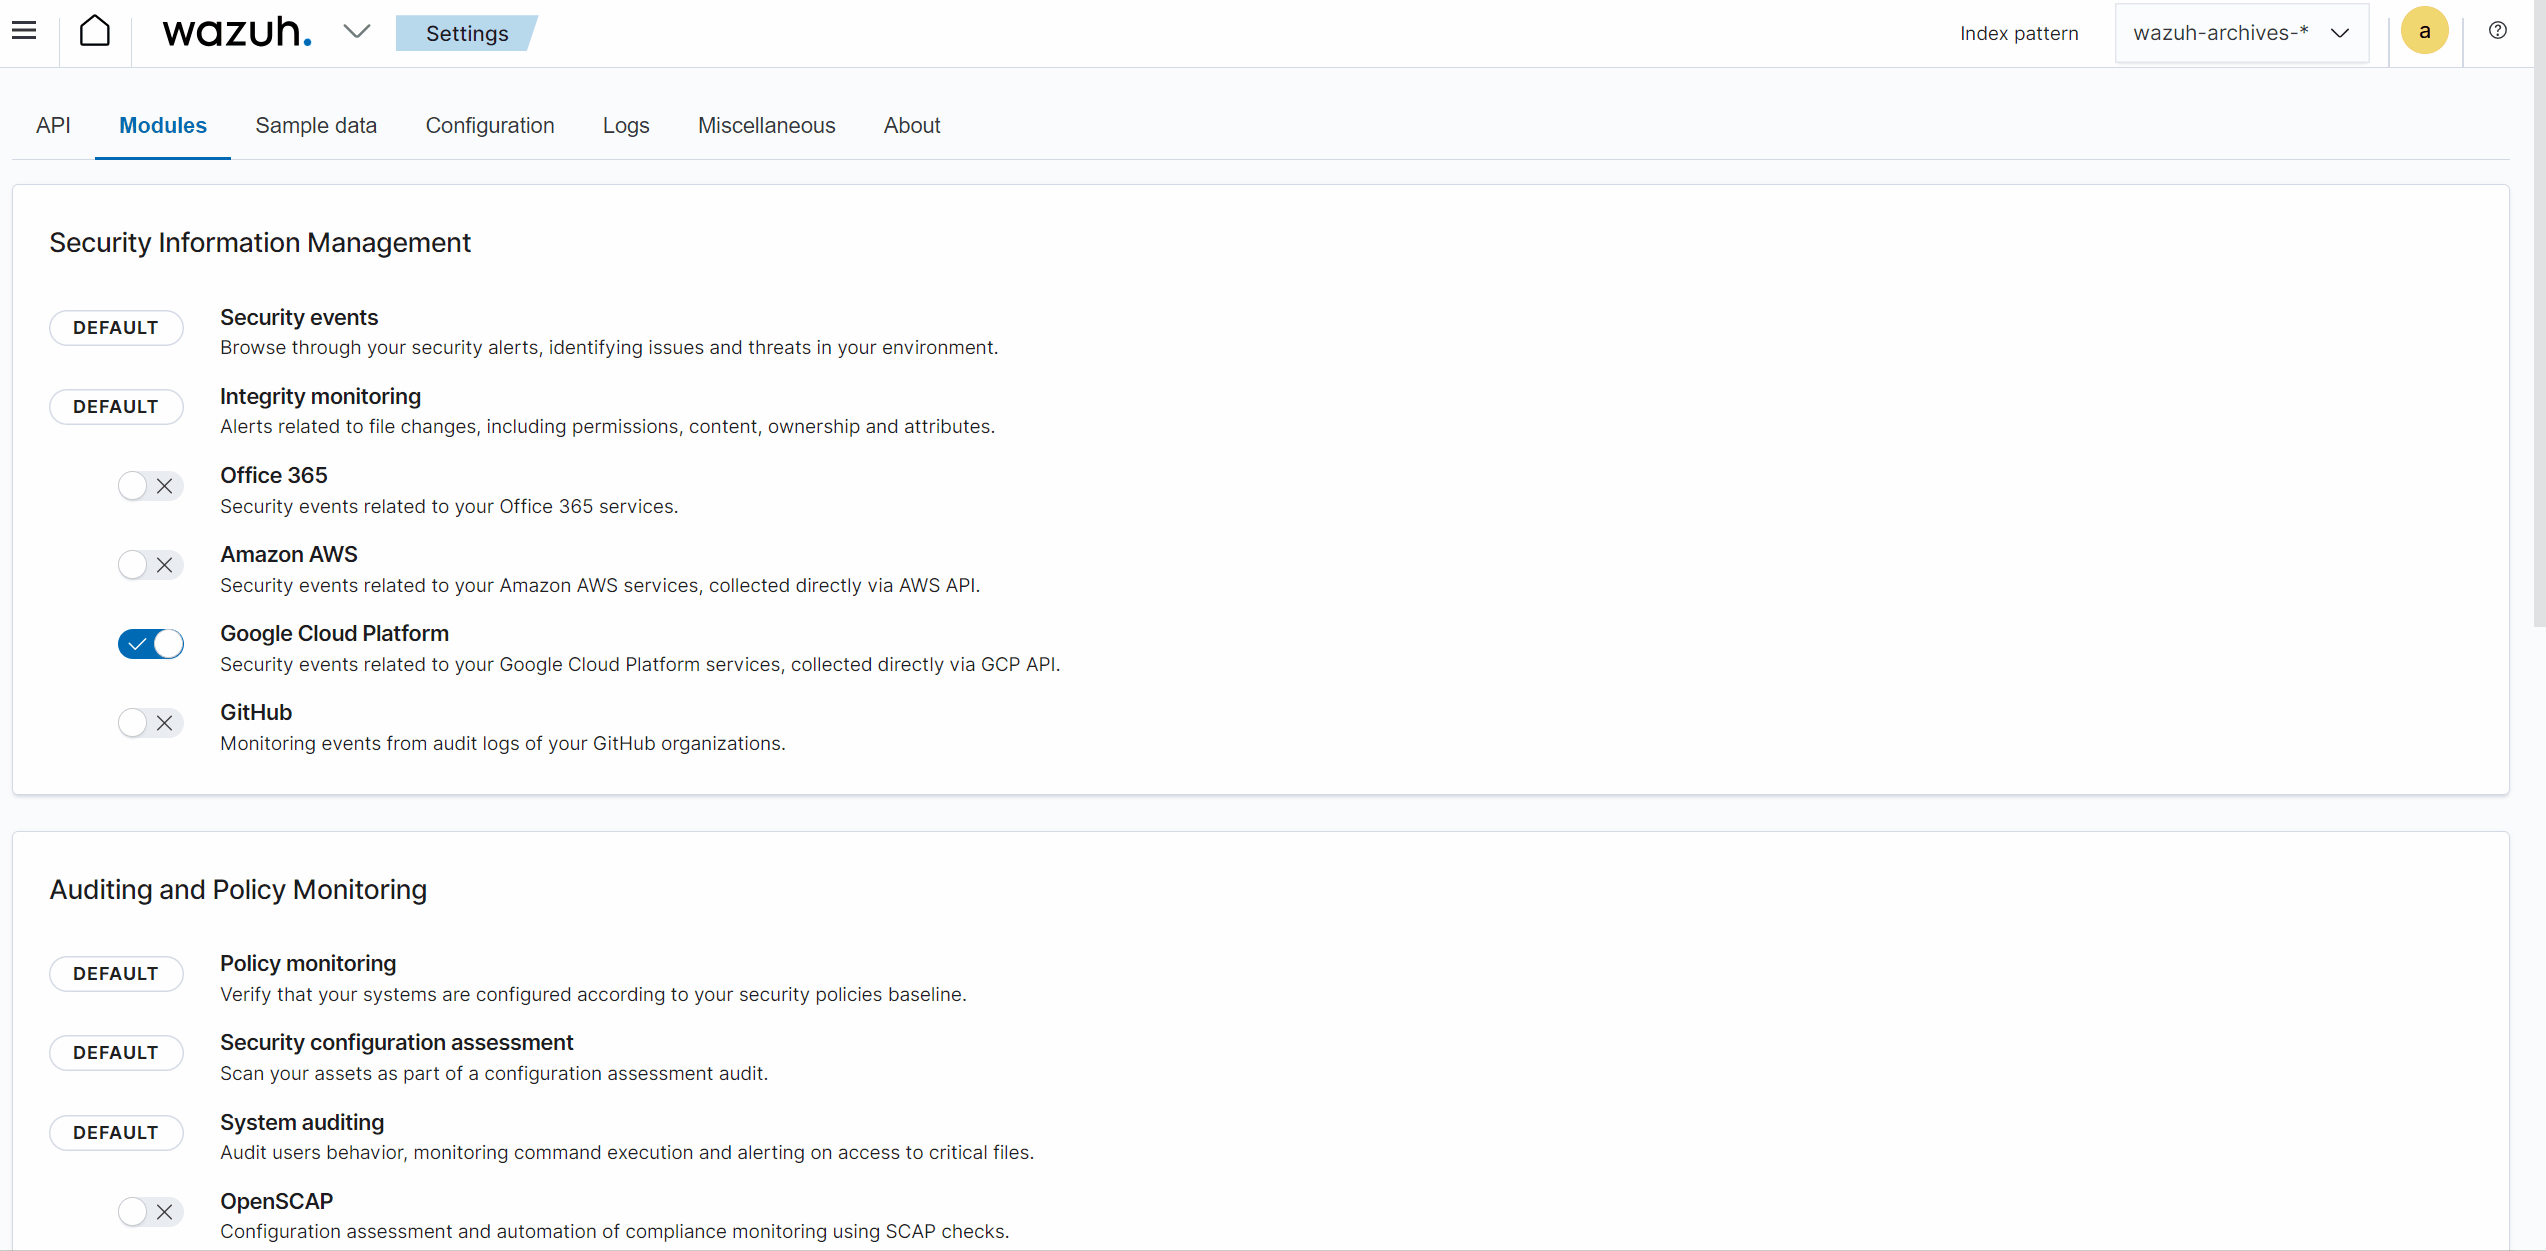Enable the Office 365 module toggle
2546x1251 pixels.
(150, 486)
